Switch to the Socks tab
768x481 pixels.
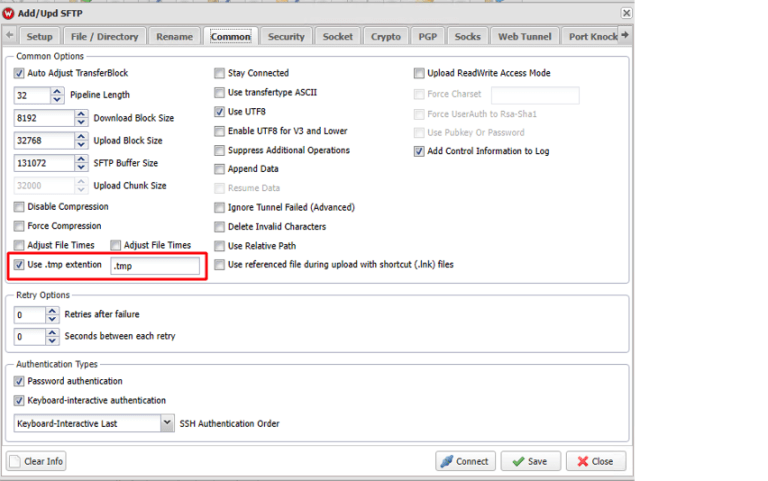tap(467, 36)
